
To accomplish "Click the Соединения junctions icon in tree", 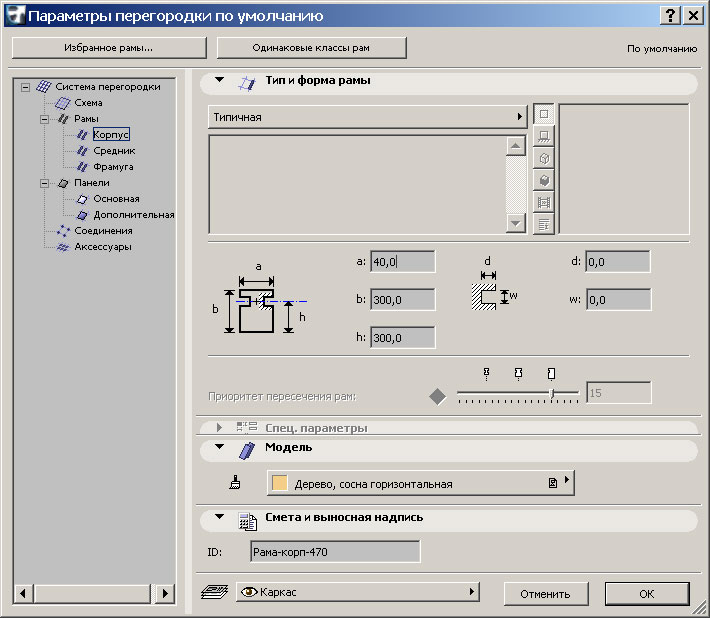I will point(63,231).
